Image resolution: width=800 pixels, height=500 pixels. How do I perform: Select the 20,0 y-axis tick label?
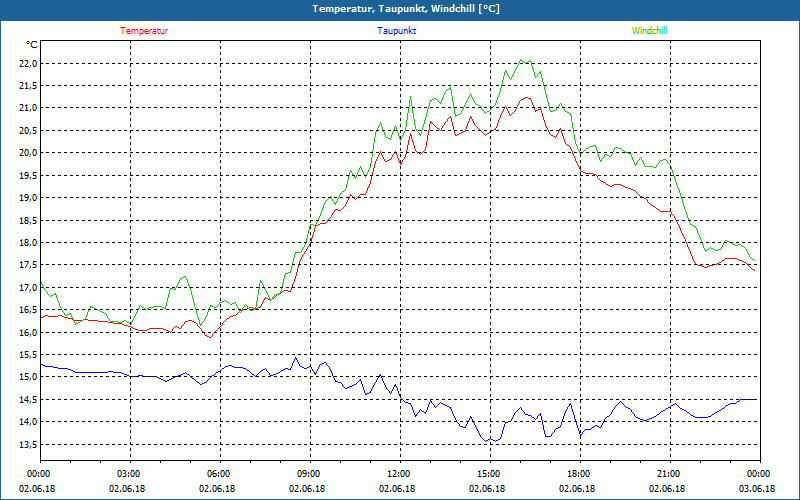tap(27, 153)
